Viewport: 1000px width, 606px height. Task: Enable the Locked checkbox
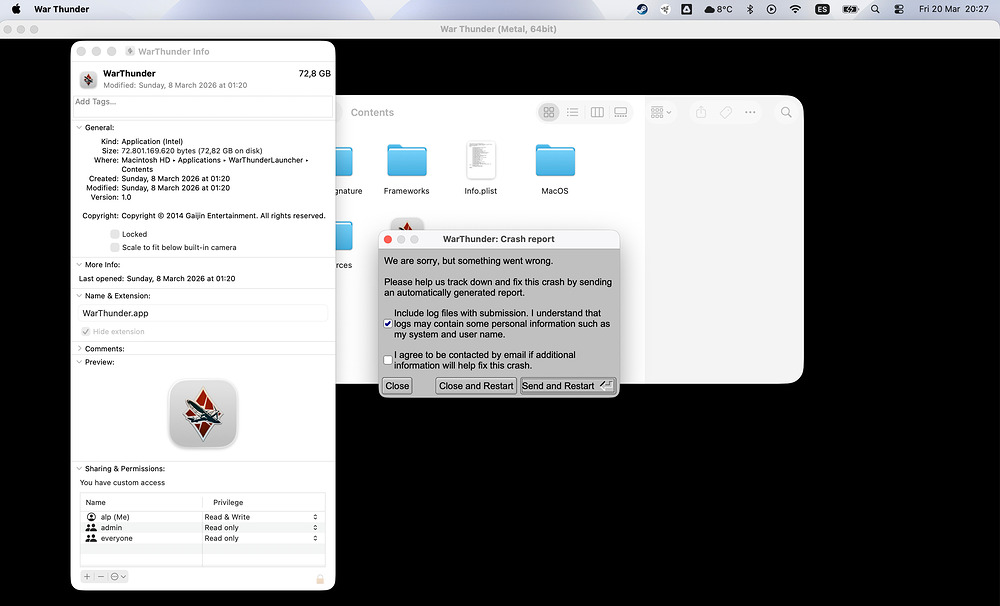115,234
